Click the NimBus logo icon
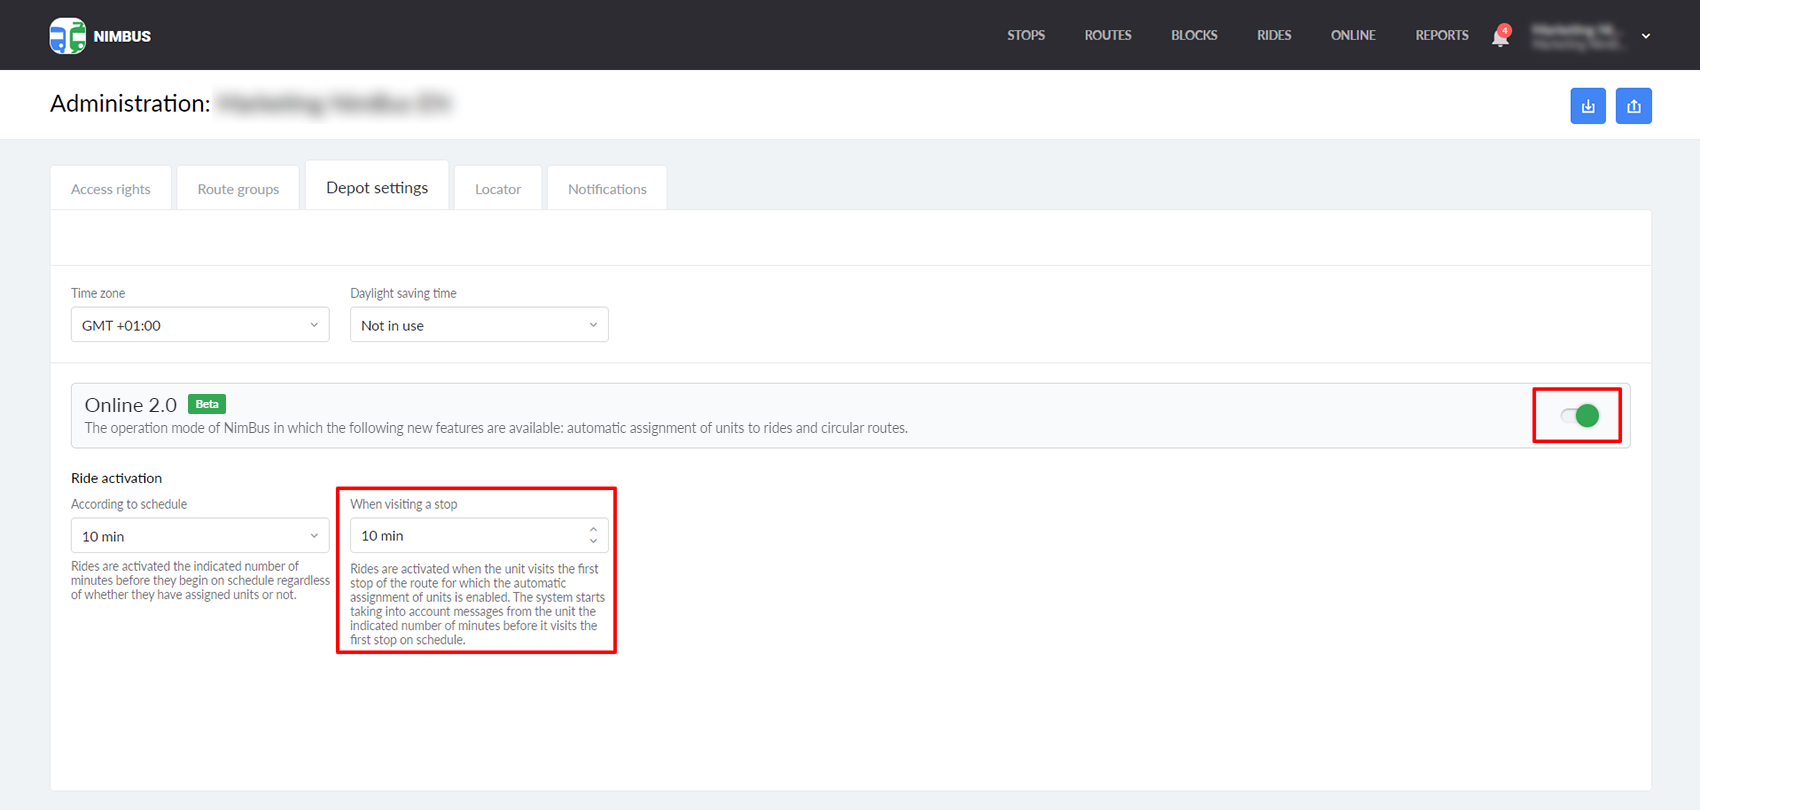The height and width of the screenshot is (810, 1809). click(67, 36)
